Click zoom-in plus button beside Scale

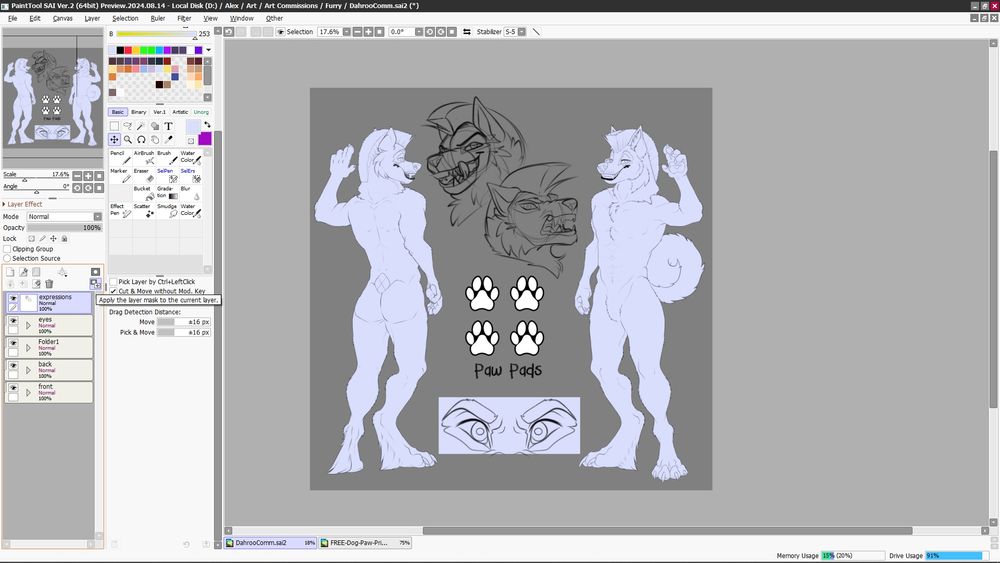88,176
